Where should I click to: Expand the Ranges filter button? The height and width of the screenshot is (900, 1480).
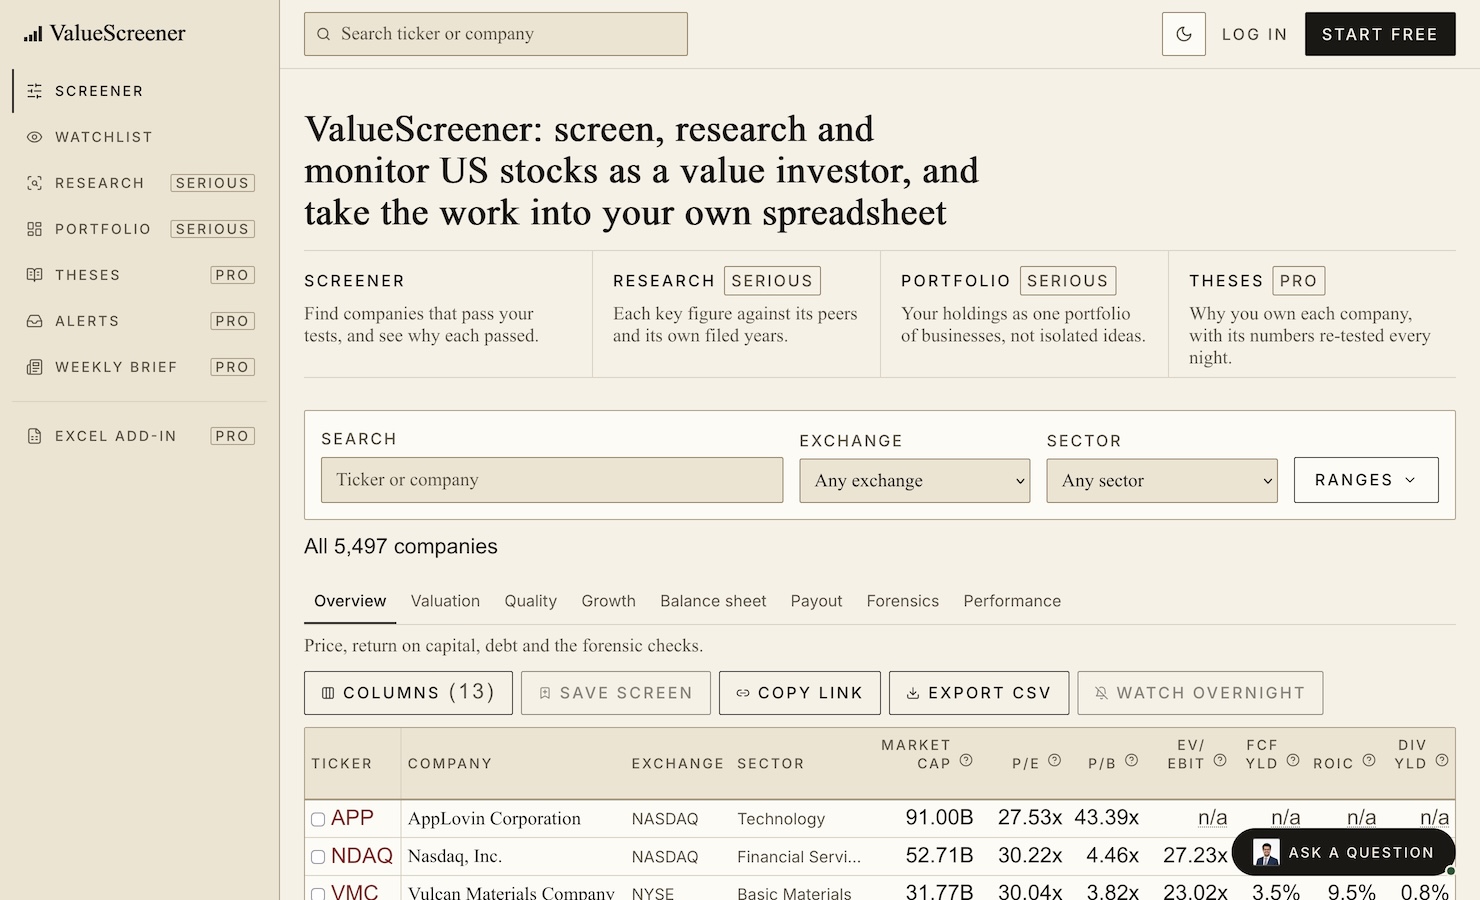pyautogui.click(x=1366, y=480)
